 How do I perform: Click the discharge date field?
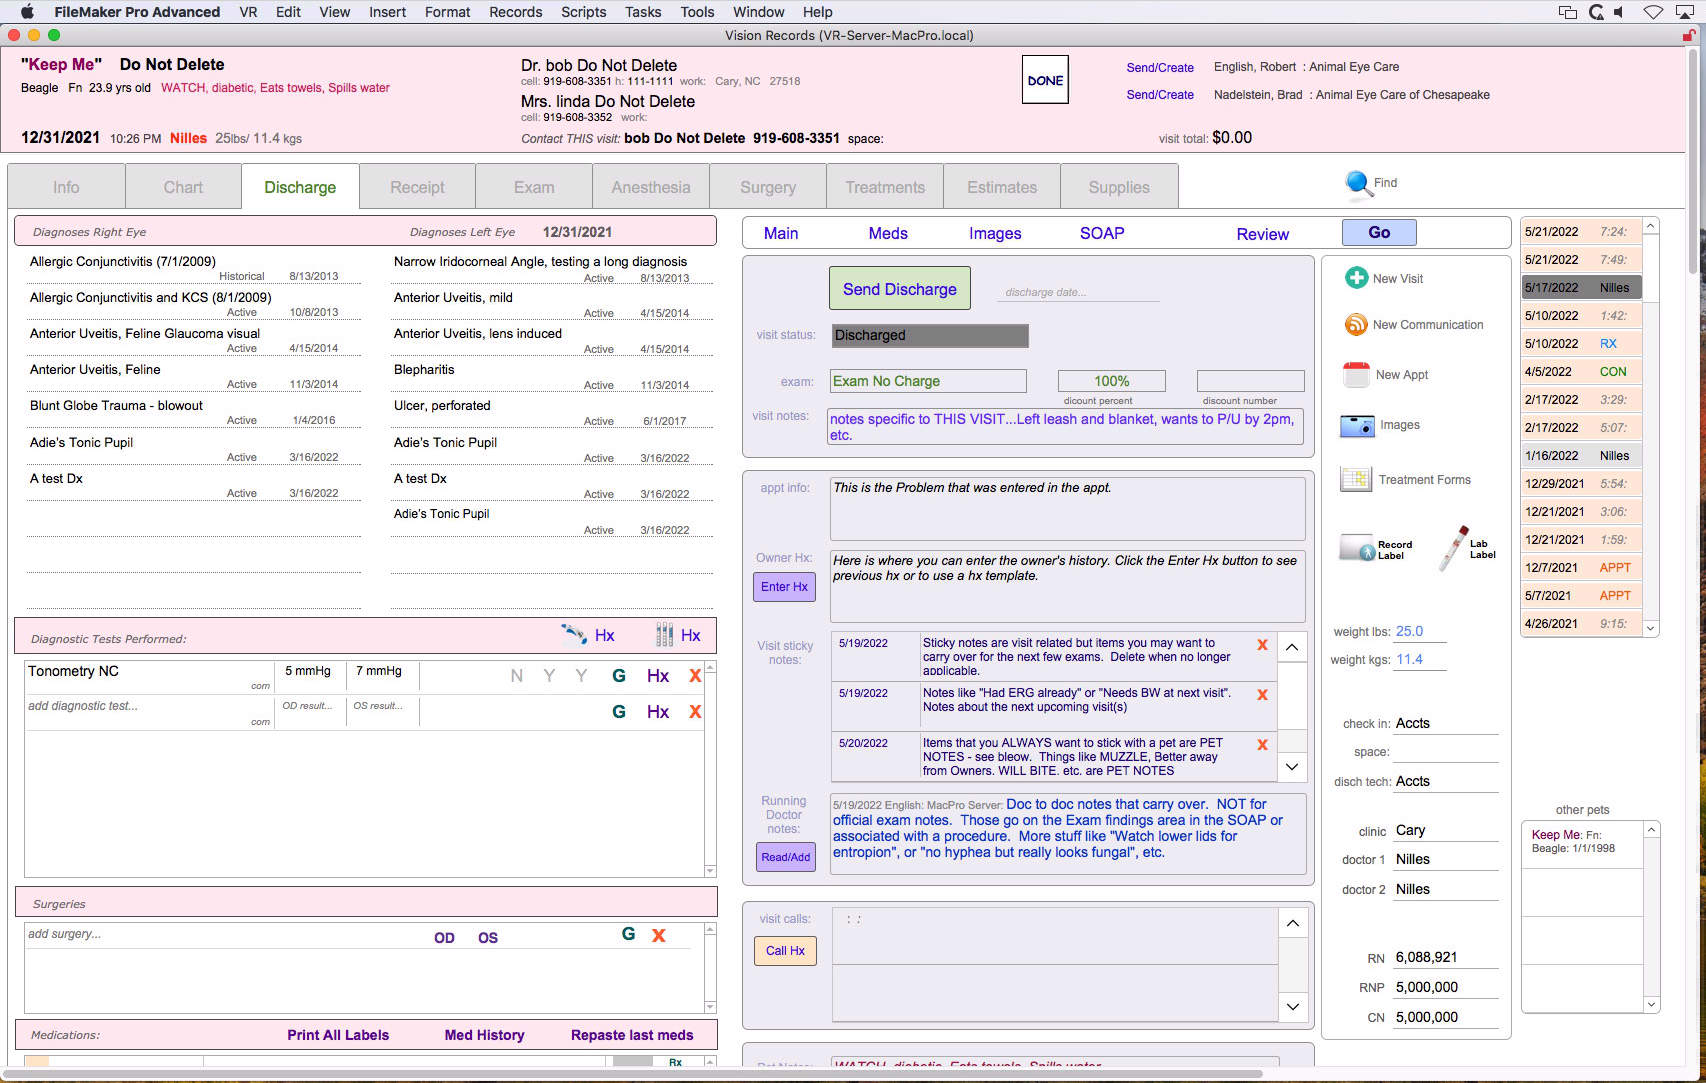click(x=1079, y=292)
